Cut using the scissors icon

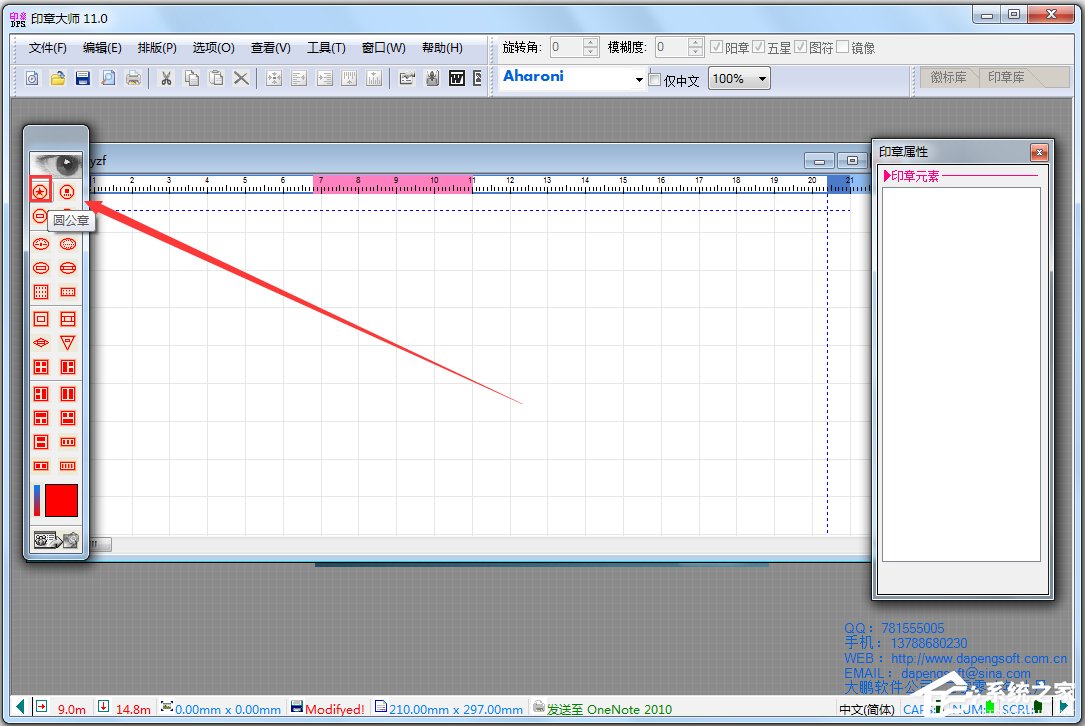click(166, 78)
